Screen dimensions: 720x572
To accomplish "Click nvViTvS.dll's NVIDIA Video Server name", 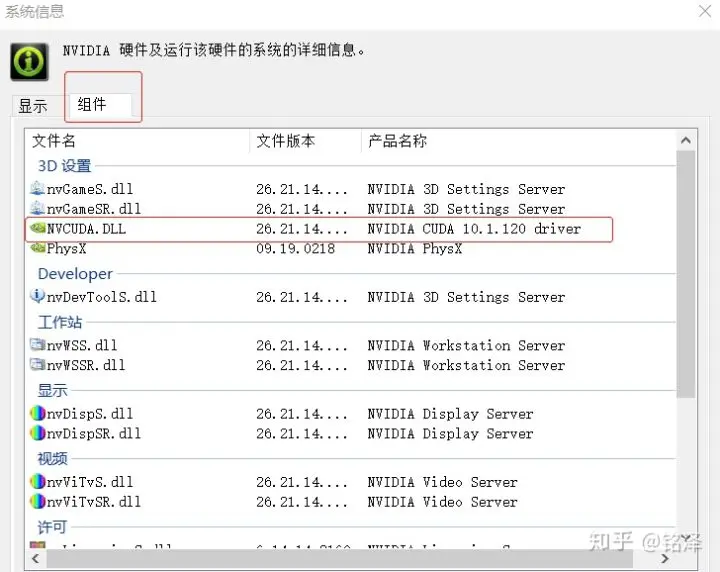I will click(442, 482).
